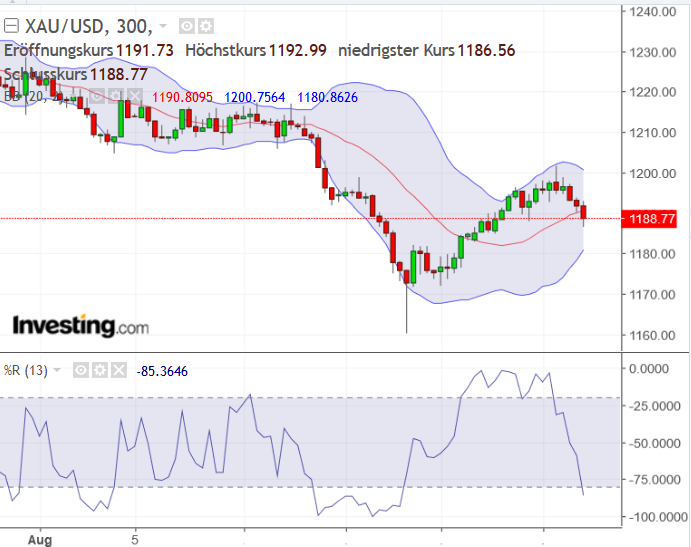Click the niedrigster Kurs 1186.56 value
Screen dimensions: 691x547
tap(486, 50)
